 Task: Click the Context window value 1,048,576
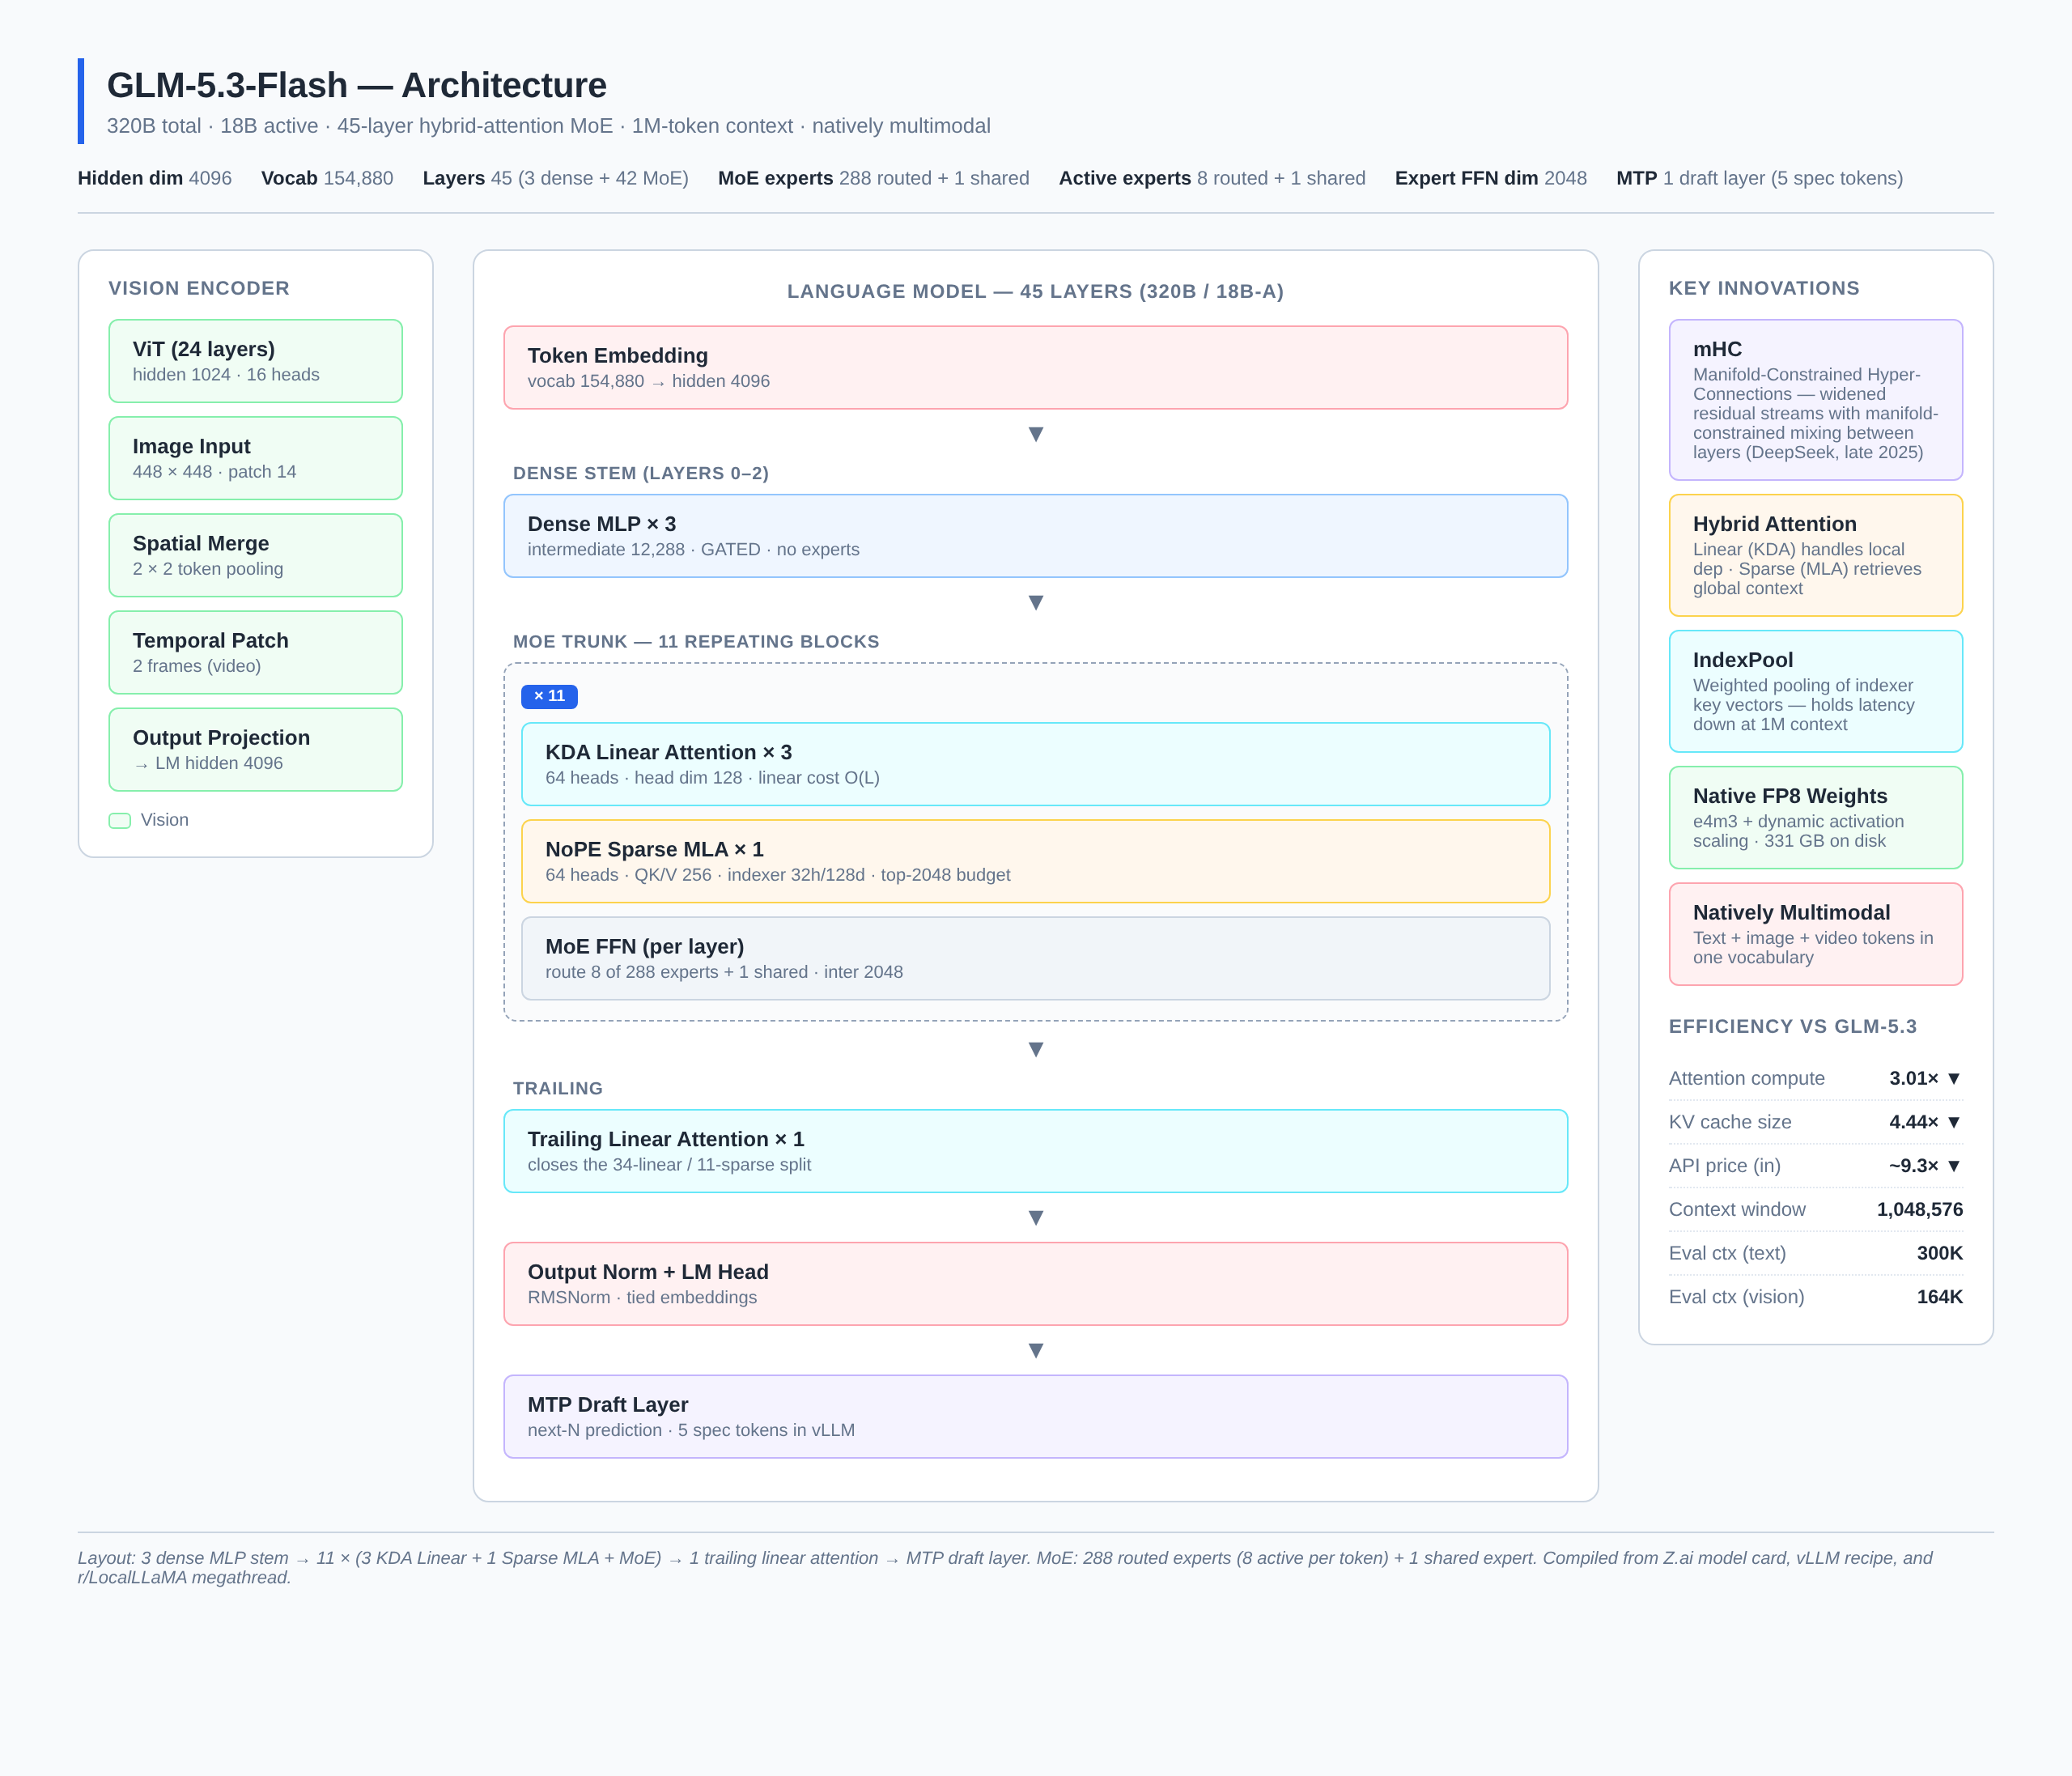1919,1209
